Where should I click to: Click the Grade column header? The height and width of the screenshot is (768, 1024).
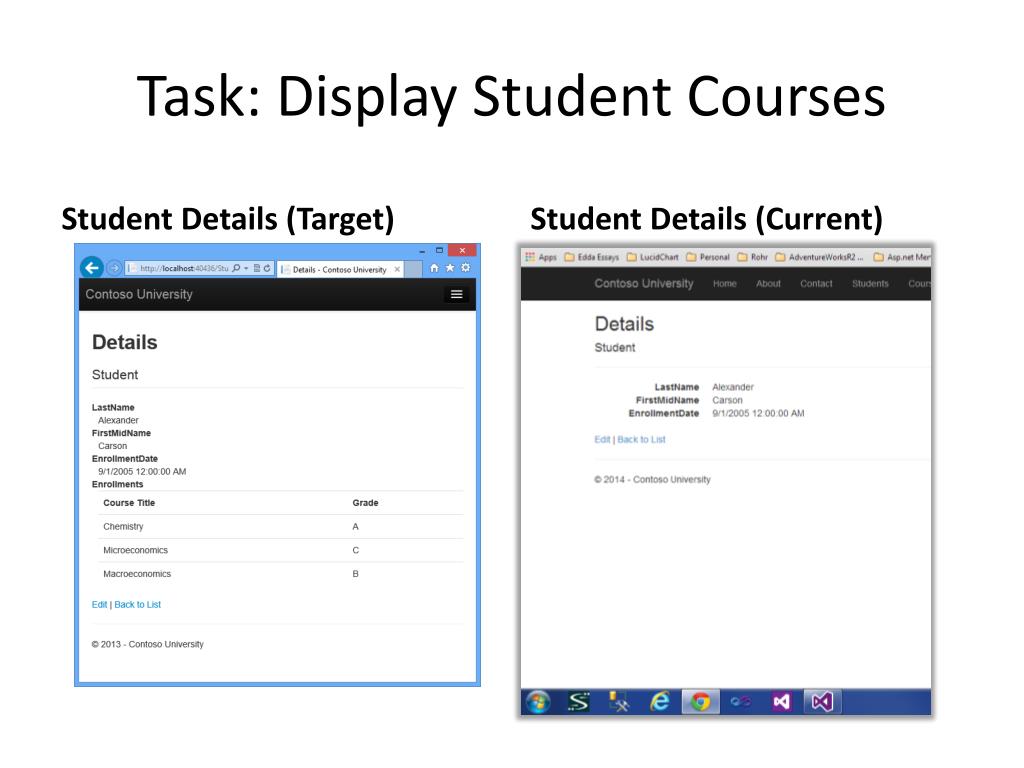pos(365,503)
